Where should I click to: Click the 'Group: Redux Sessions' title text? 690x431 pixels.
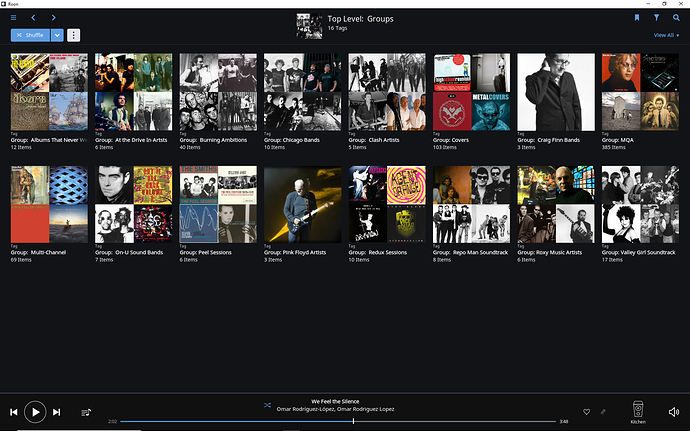click(x=378, y=252)
